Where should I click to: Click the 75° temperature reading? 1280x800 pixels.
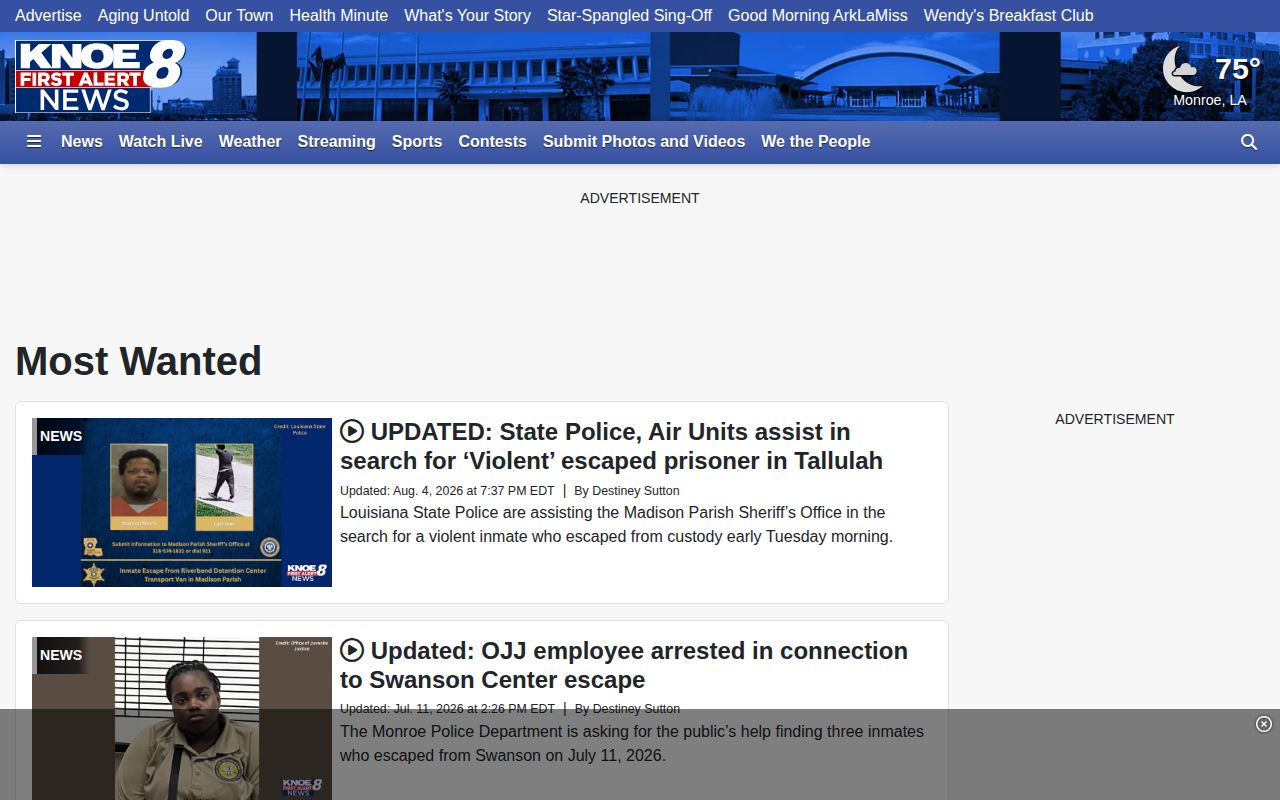coord(1238,69)
